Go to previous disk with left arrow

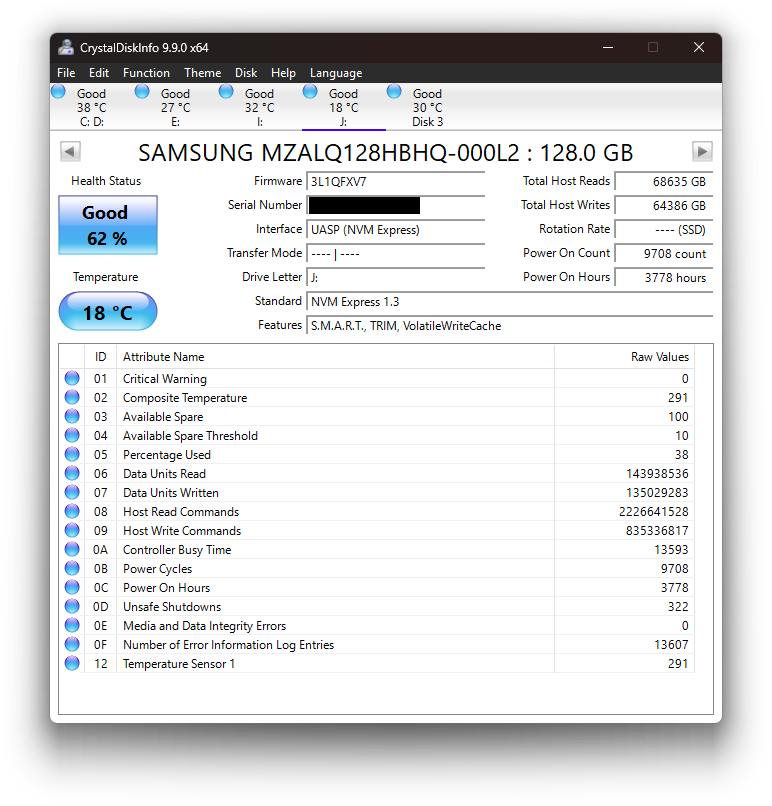coord(70,152)
